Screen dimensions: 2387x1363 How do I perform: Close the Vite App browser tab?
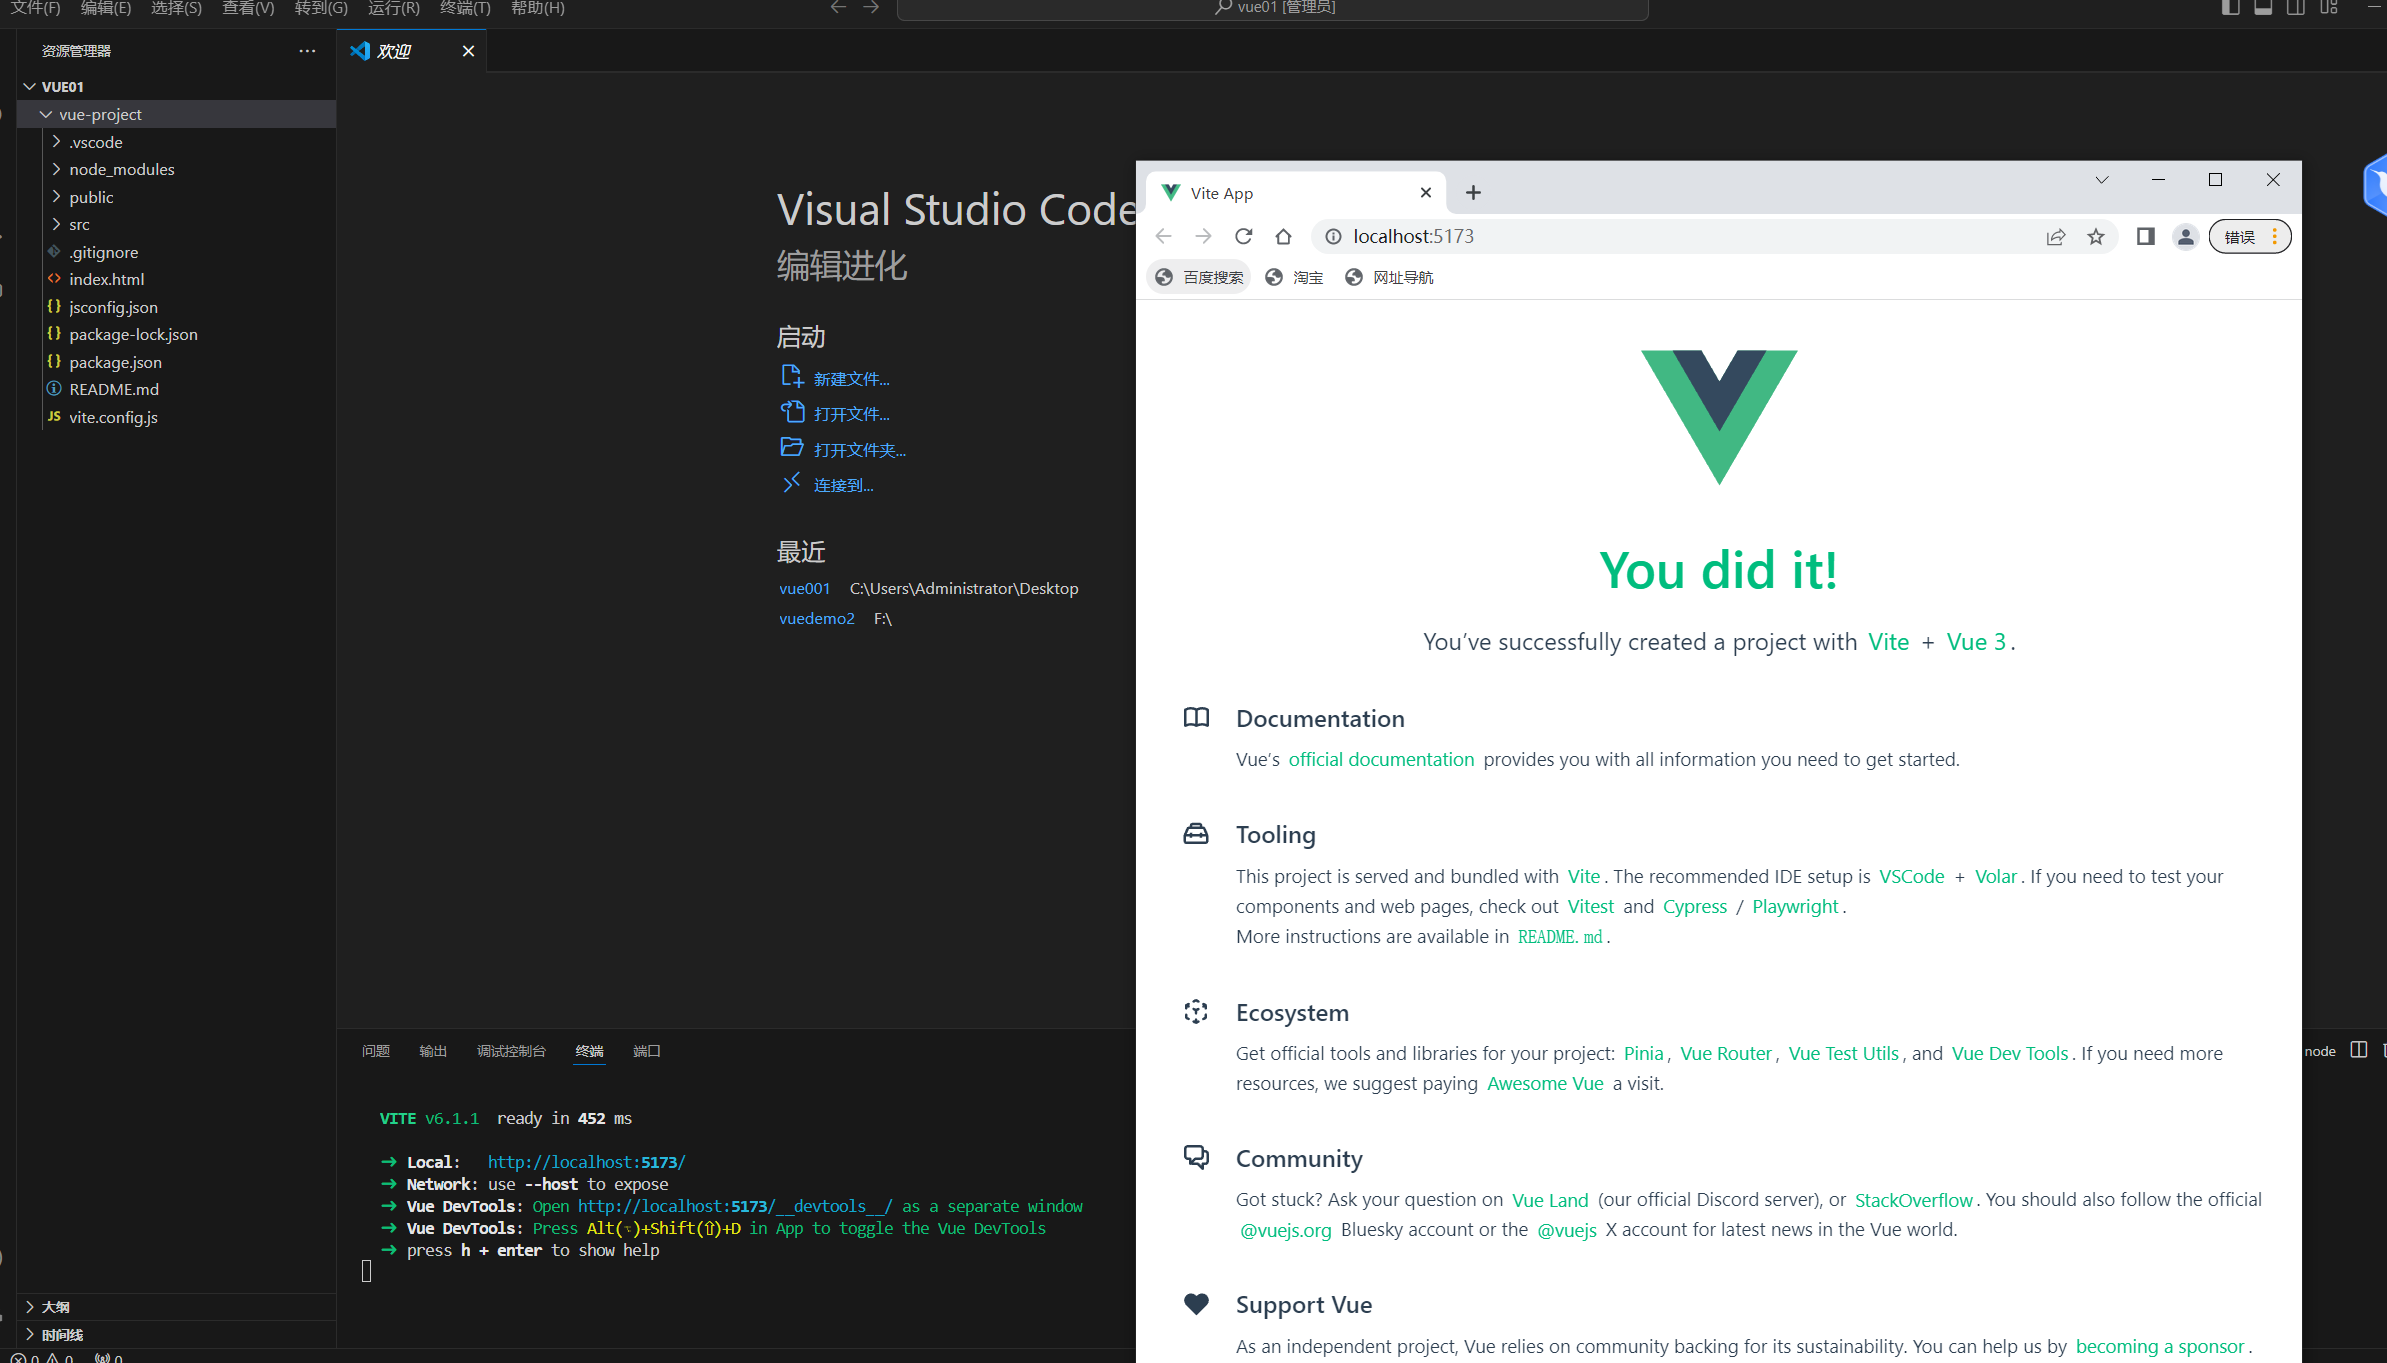[1426, 193]
